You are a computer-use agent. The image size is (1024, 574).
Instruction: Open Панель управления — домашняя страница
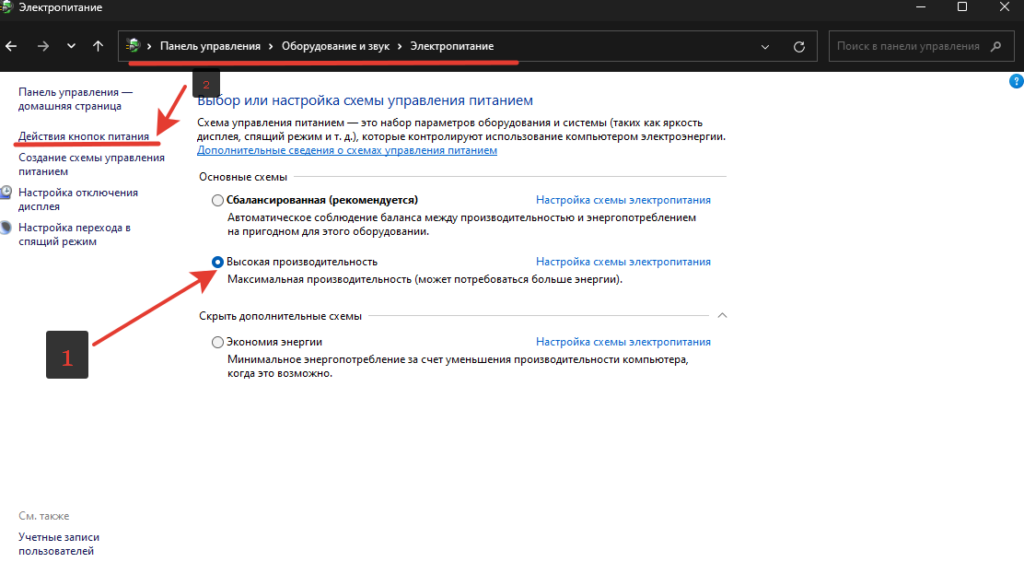pyautogui.click(x=75, y=99)
